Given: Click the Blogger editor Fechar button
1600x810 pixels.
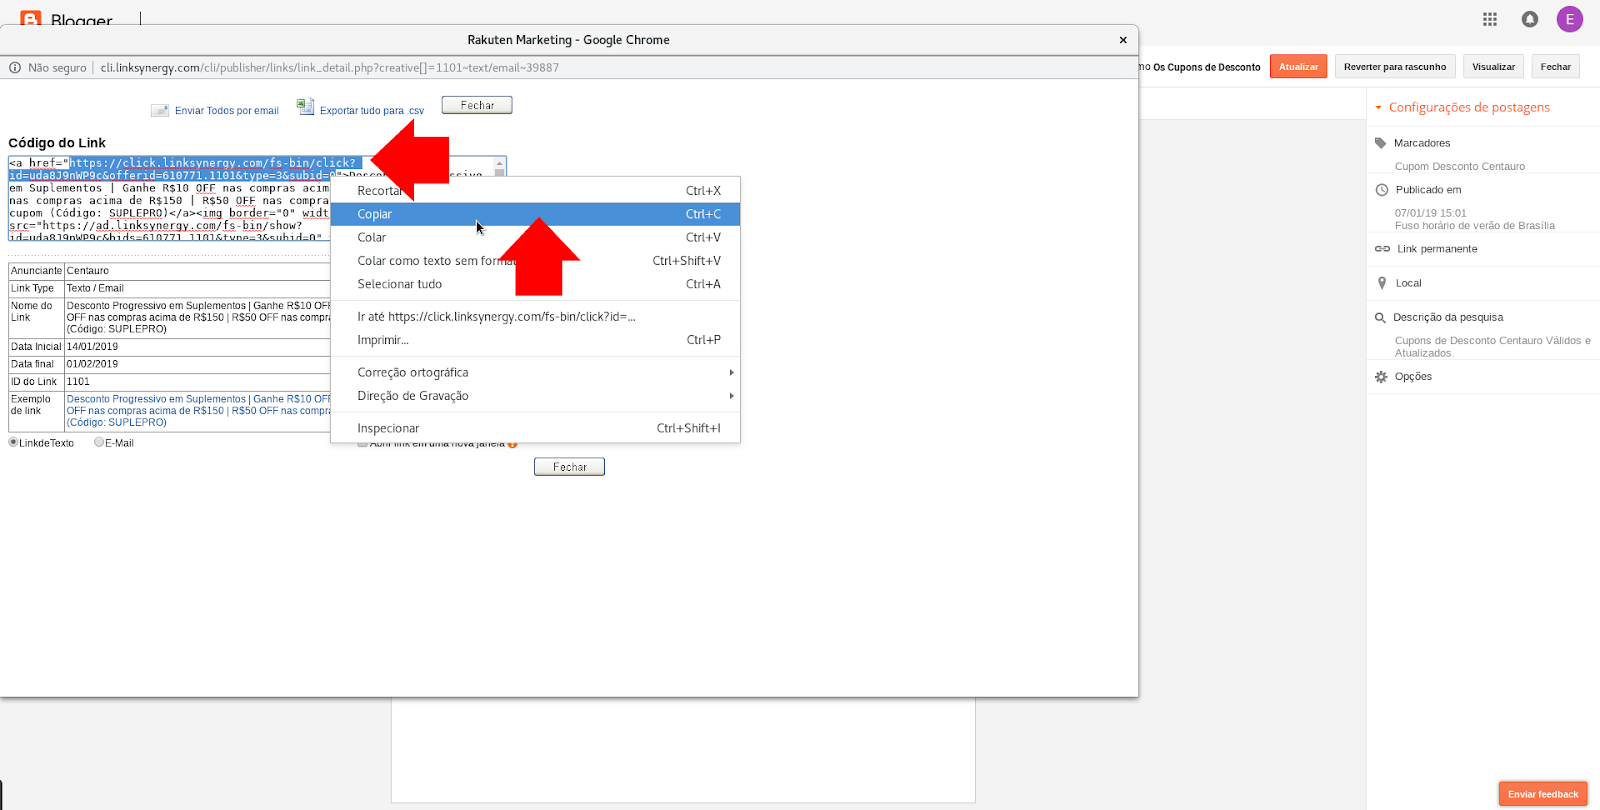Looking at the screenshot, I should 1555,66.
